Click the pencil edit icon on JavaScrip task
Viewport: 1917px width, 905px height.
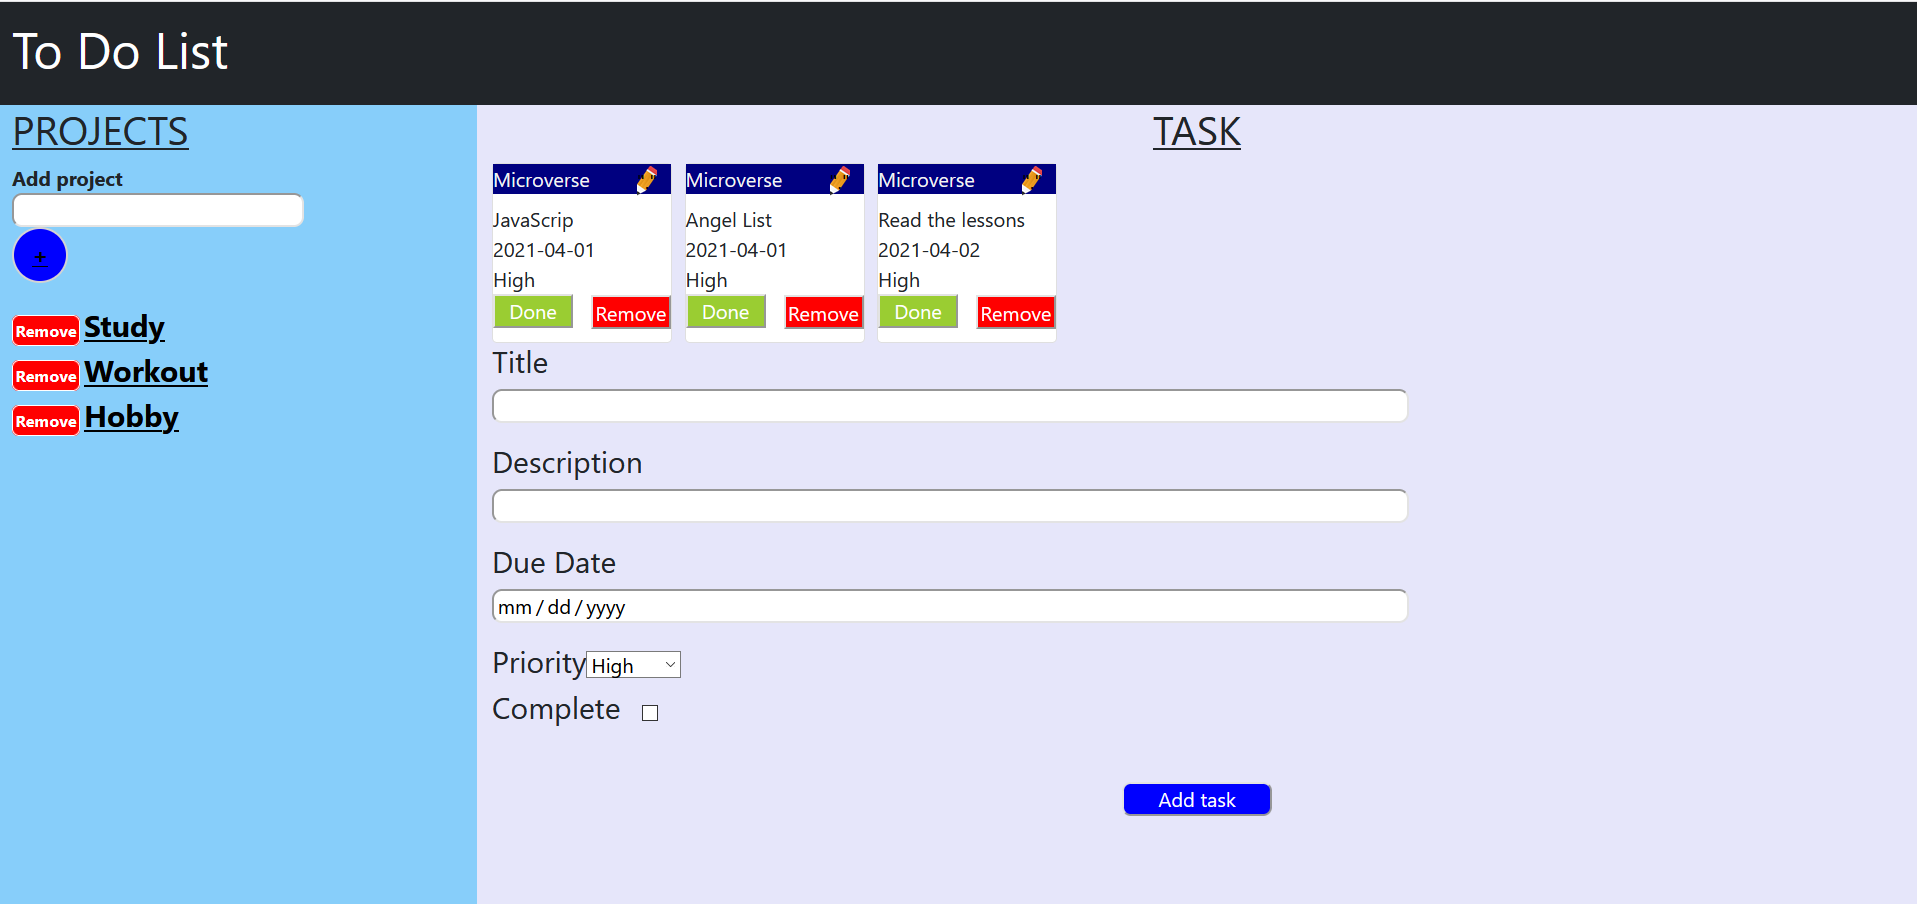pos(647,180)
